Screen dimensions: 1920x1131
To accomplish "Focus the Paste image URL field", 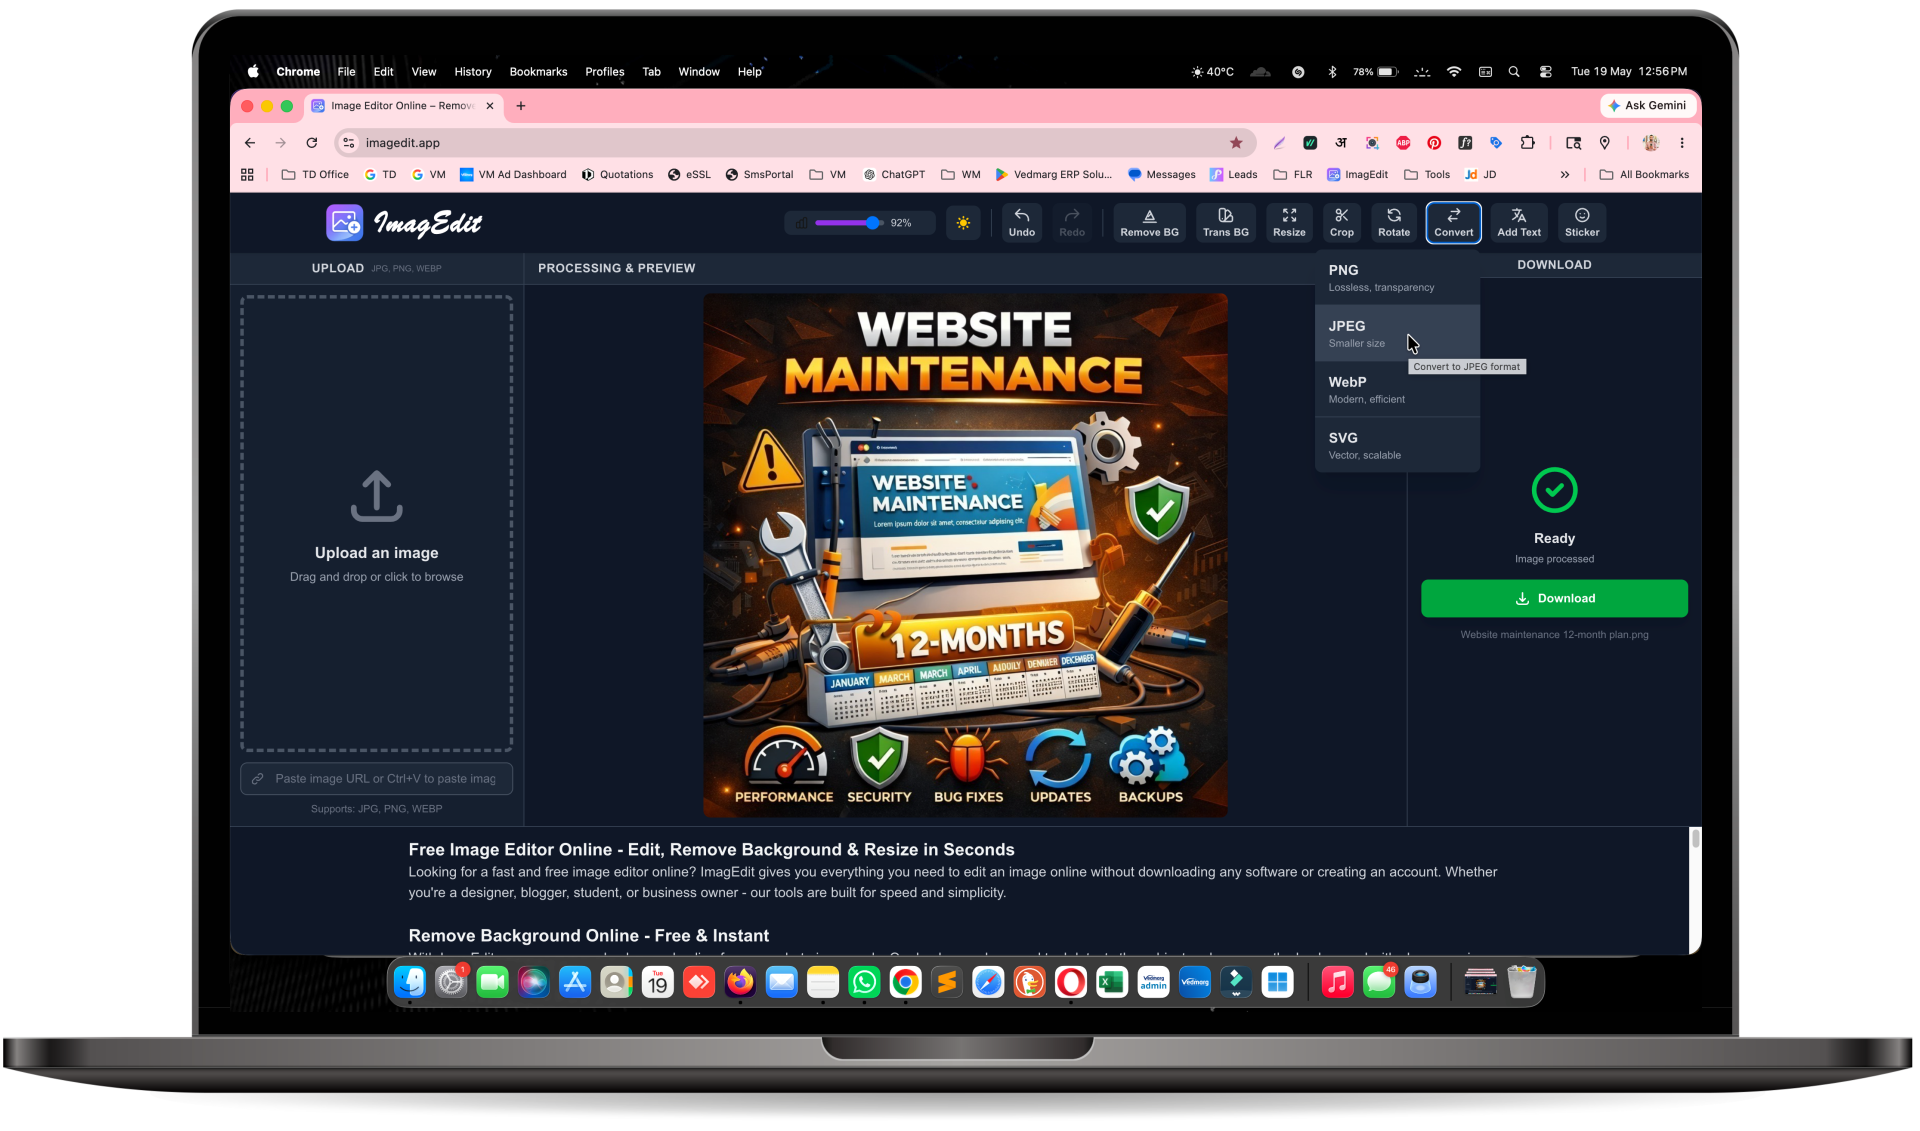I will [x=376, y=778].
